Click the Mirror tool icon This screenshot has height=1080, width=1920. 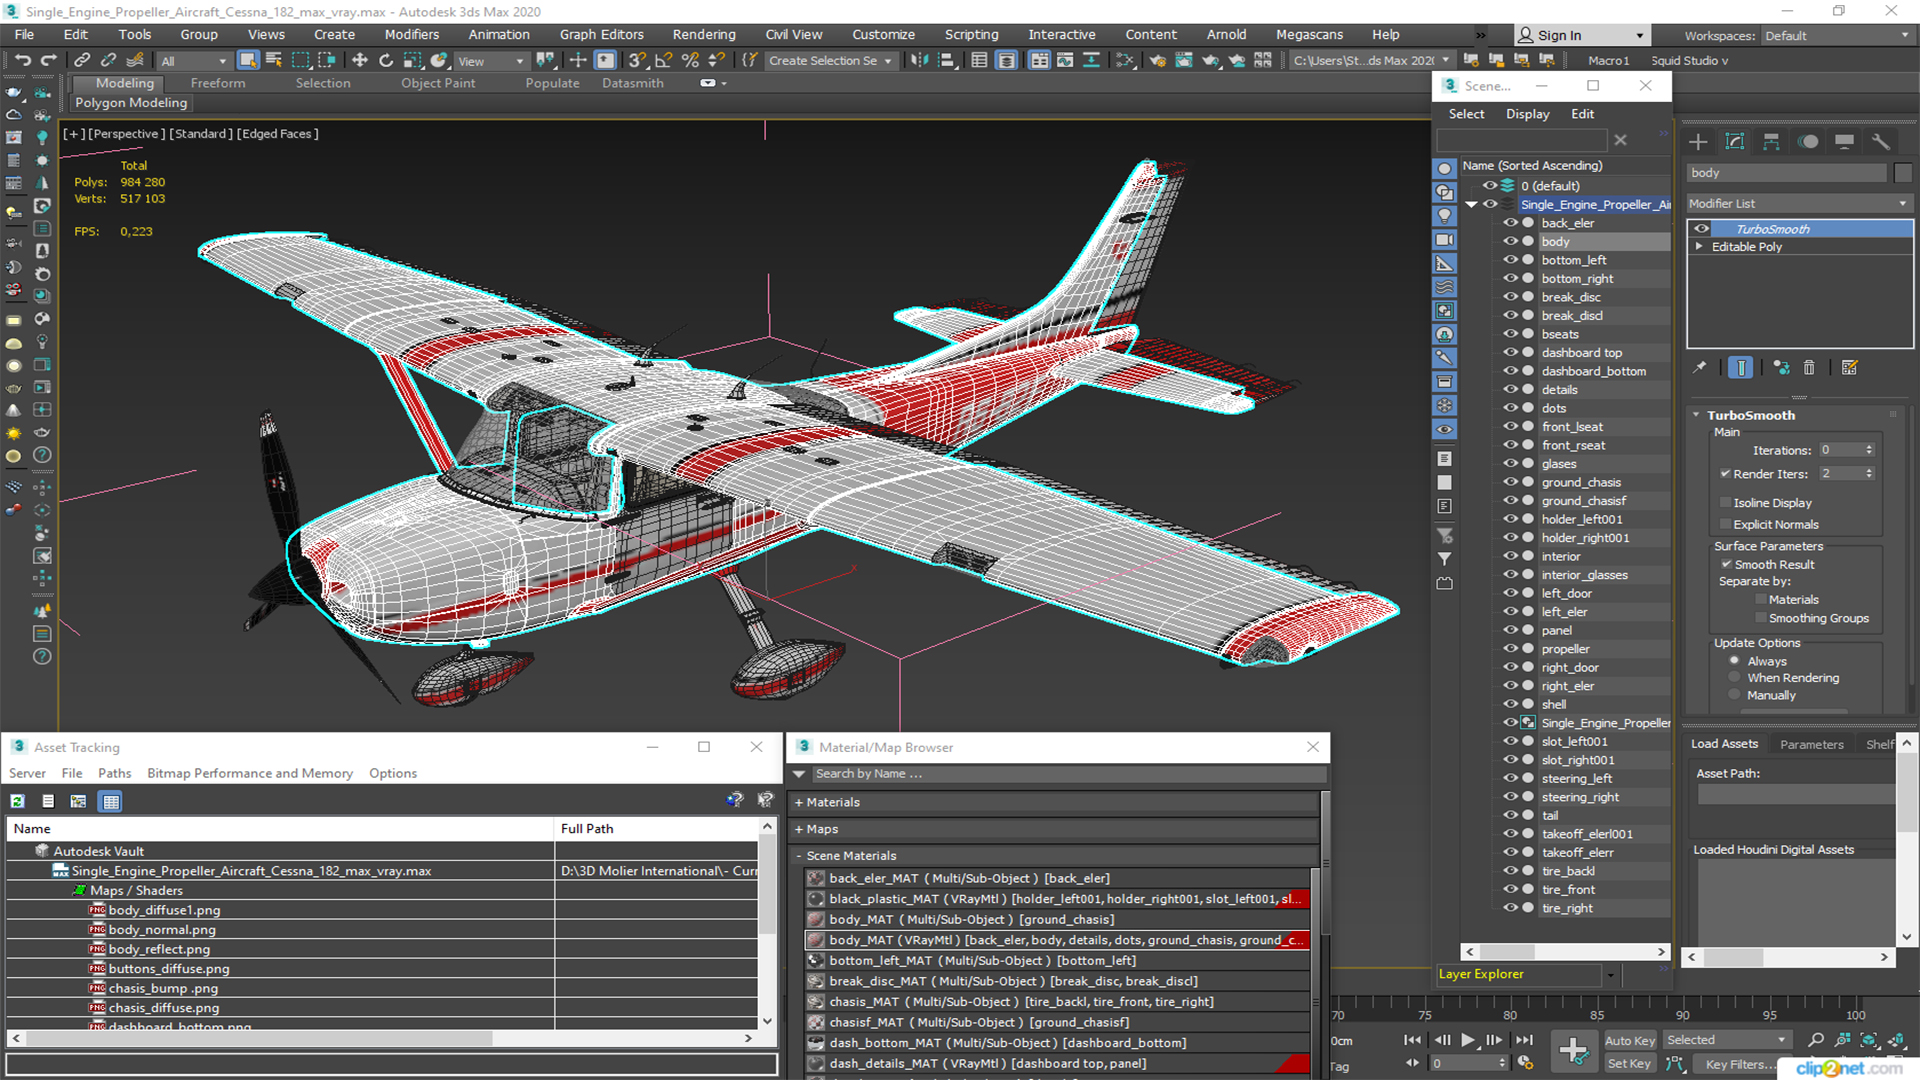click(919, 60)
